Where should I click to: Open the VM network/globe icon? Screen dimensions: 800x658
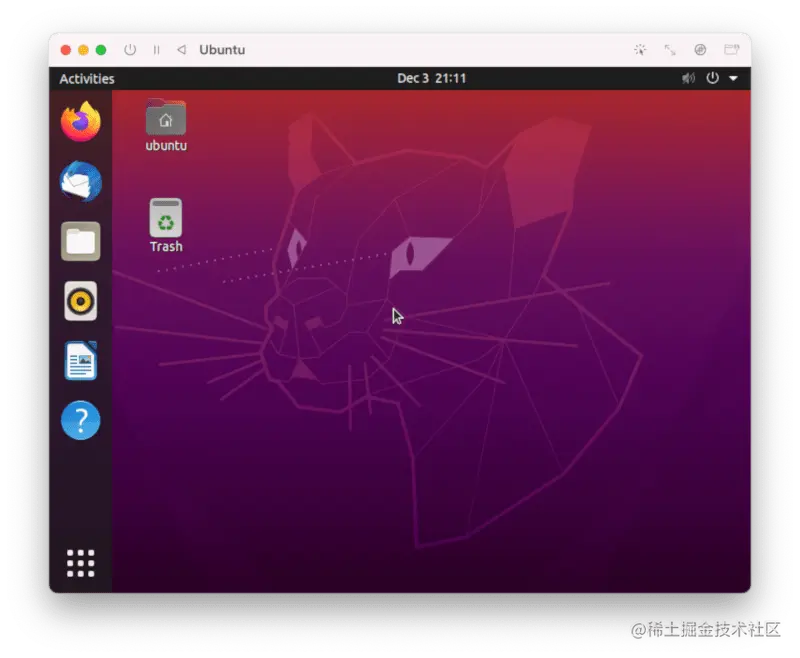tap(701, 49)
